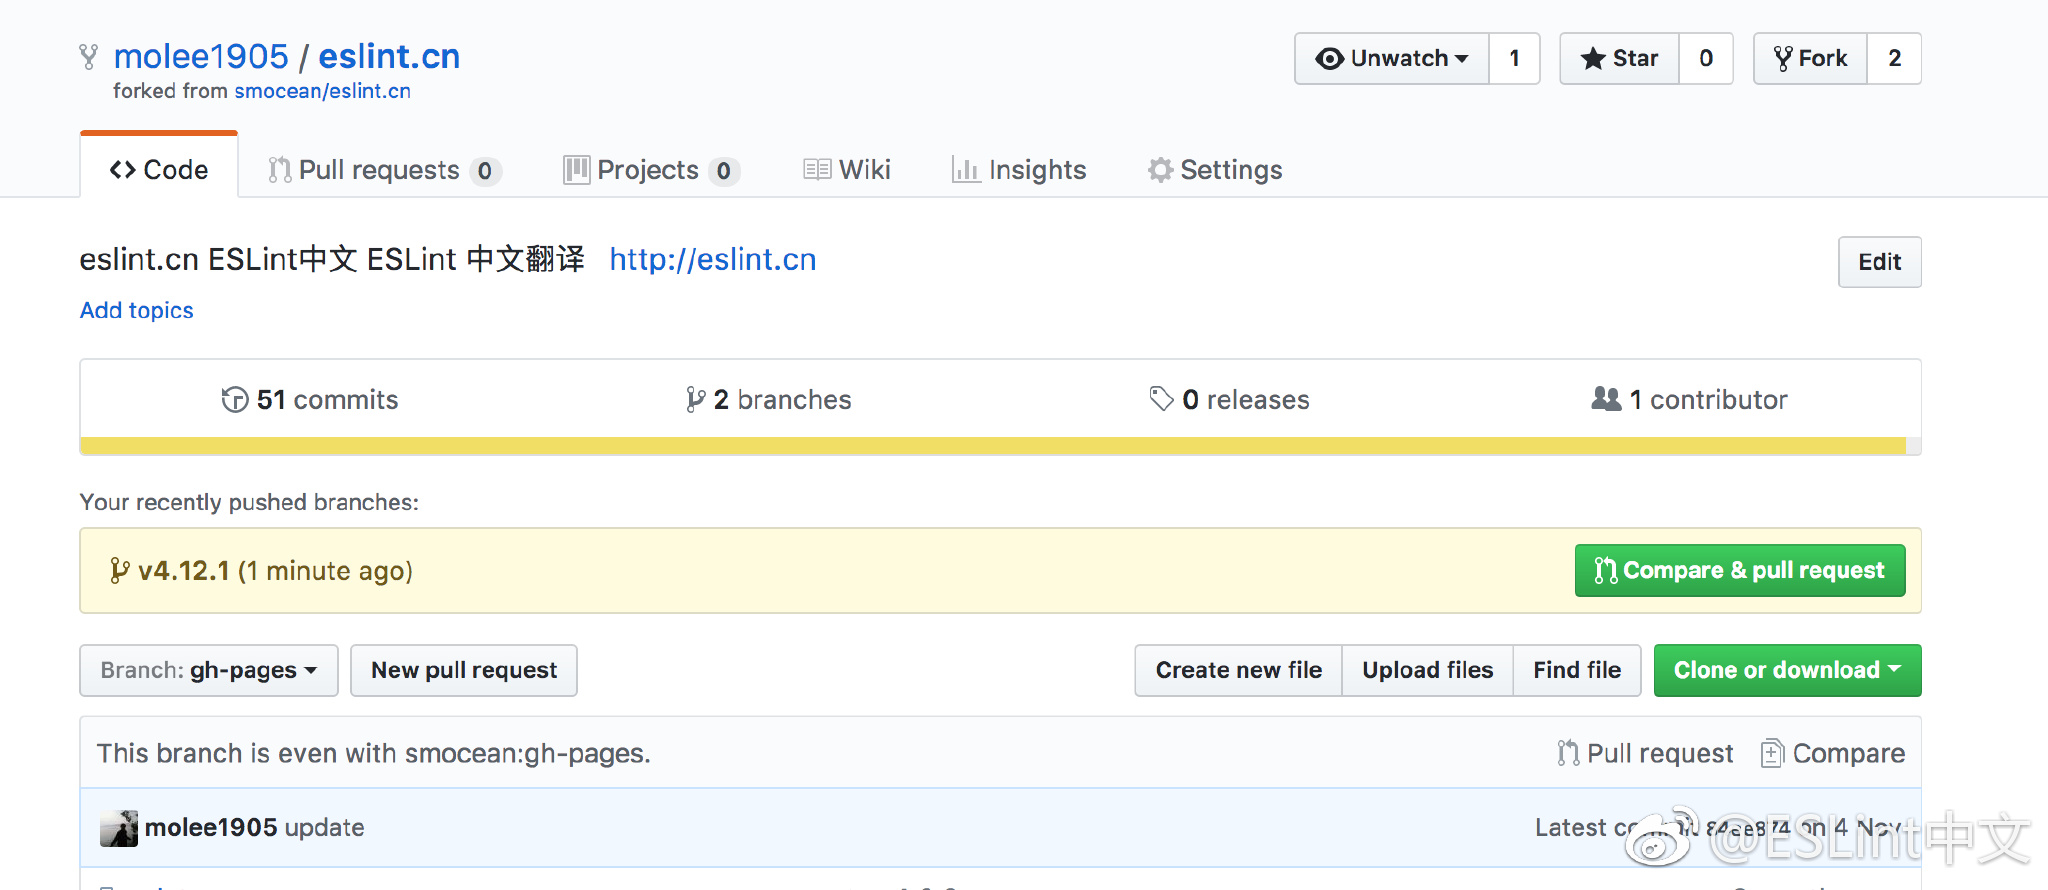Click Add topics link

137,310
